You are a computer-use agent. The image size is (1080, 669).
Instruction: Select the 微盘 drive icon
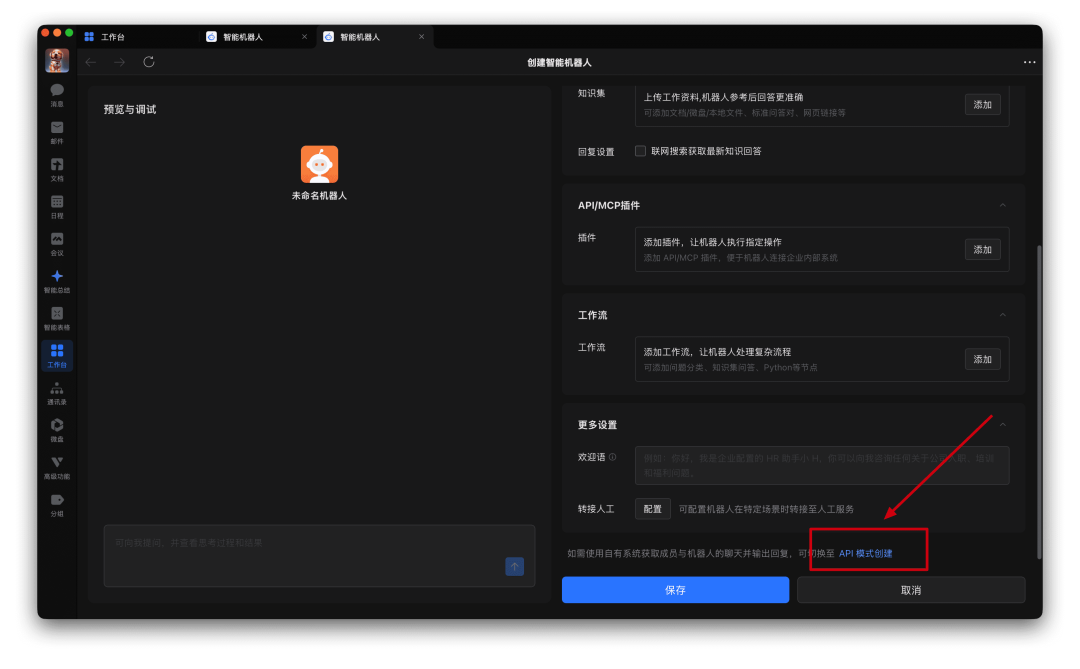(57, 430)
